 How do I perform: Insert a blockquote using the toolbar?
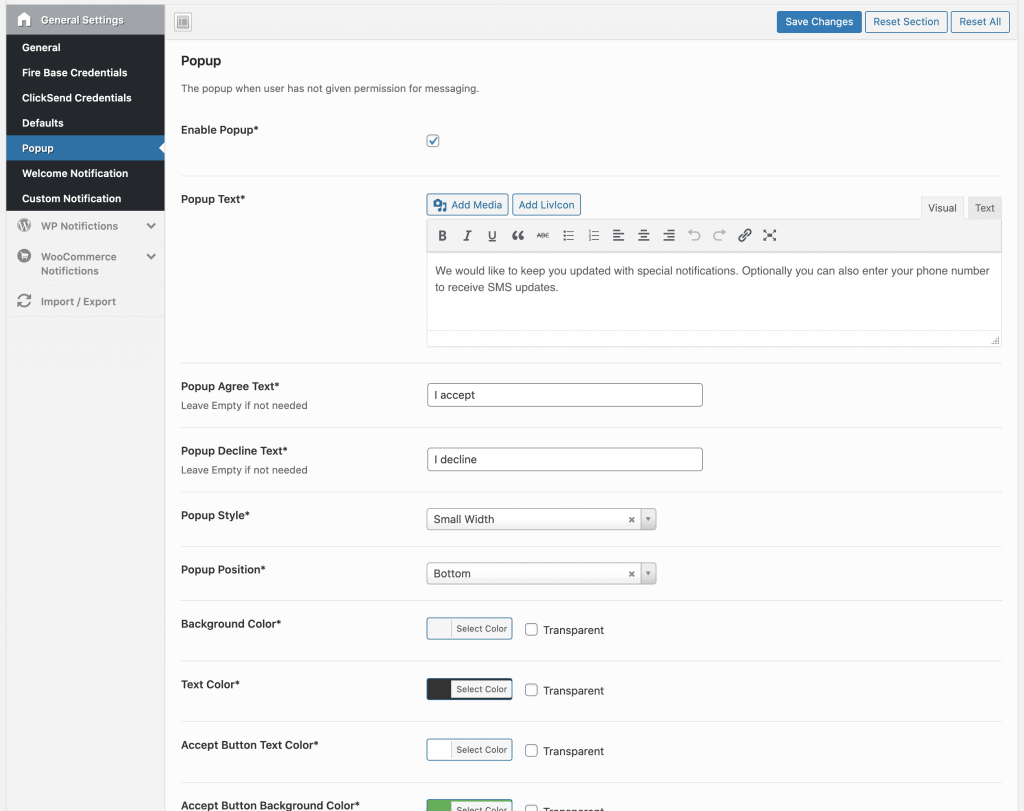pyautogui.click(x=518, y=236)
